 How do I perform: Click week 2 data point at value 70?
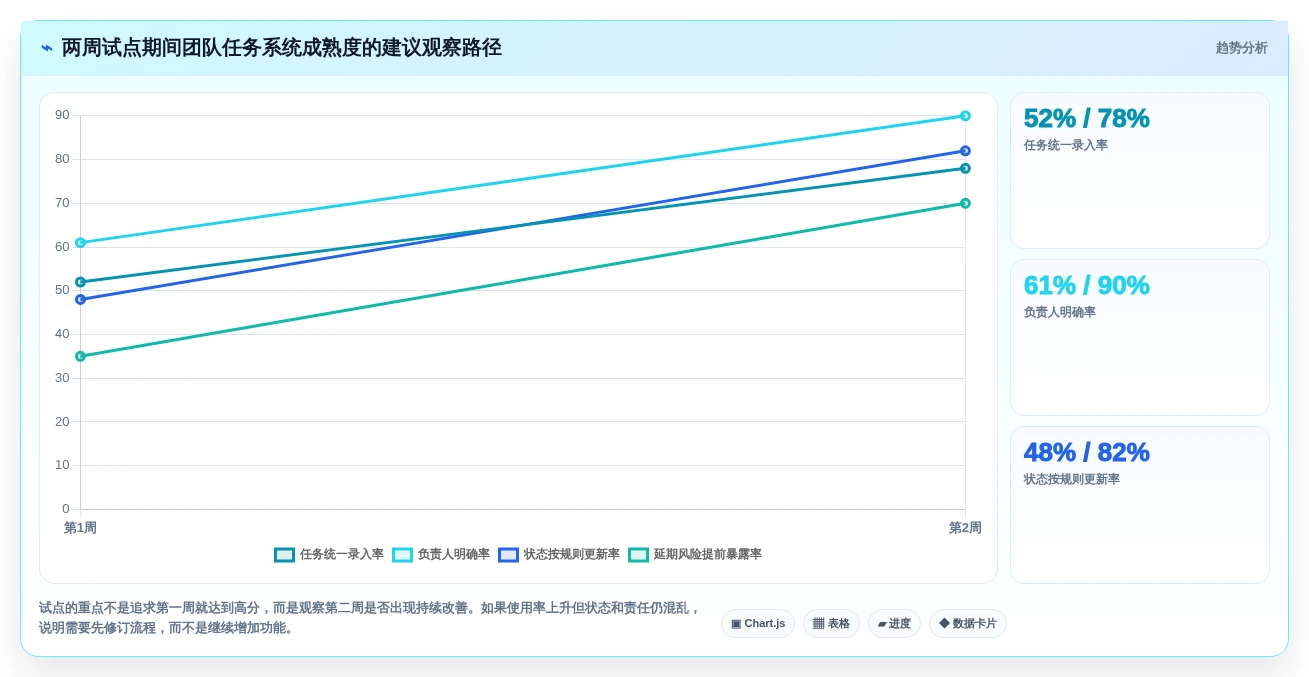[x=965, y=203]
